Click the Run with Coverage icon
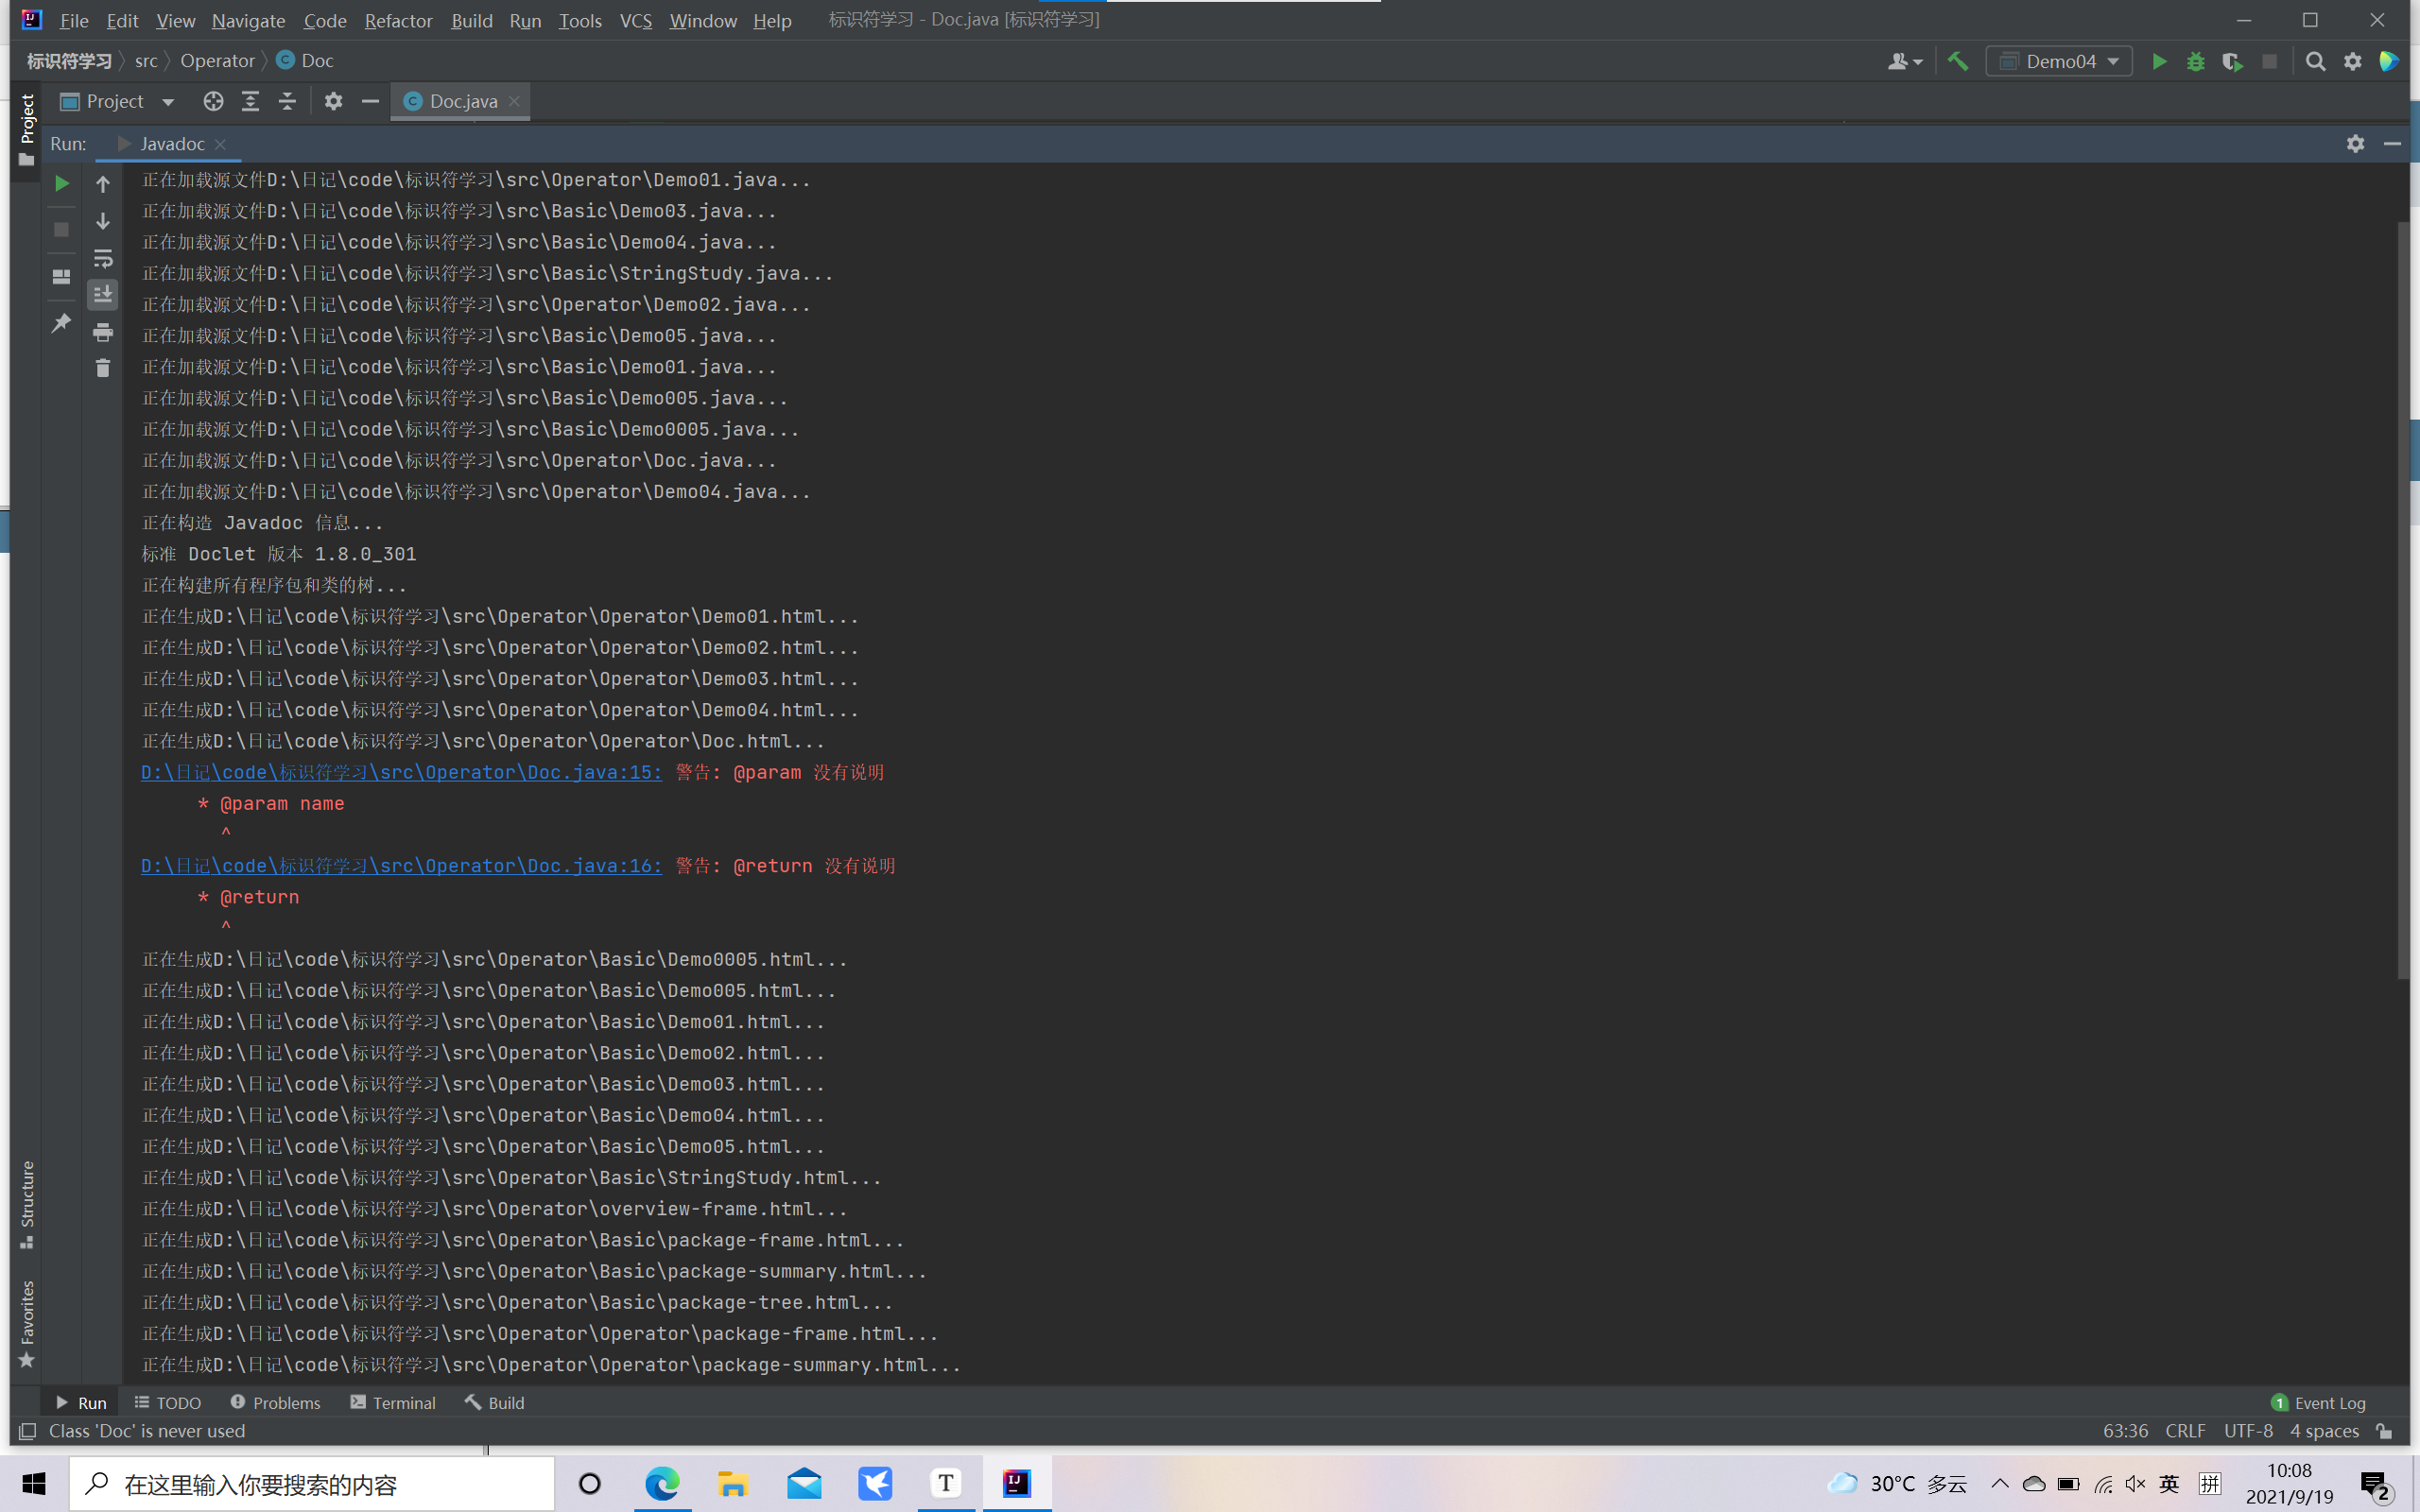Screen dimensions: 2420x1512 point(2232,62)
